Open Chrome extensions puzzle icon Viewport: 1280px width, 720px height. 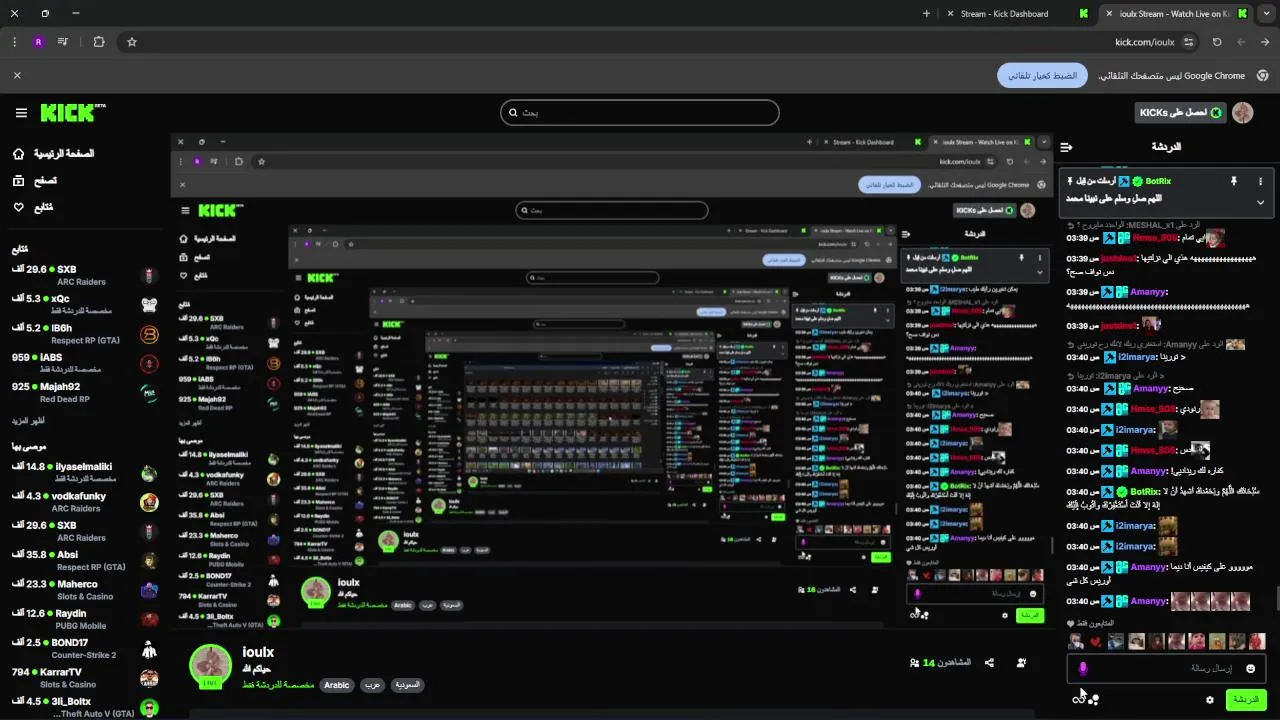tap(99, 42)
